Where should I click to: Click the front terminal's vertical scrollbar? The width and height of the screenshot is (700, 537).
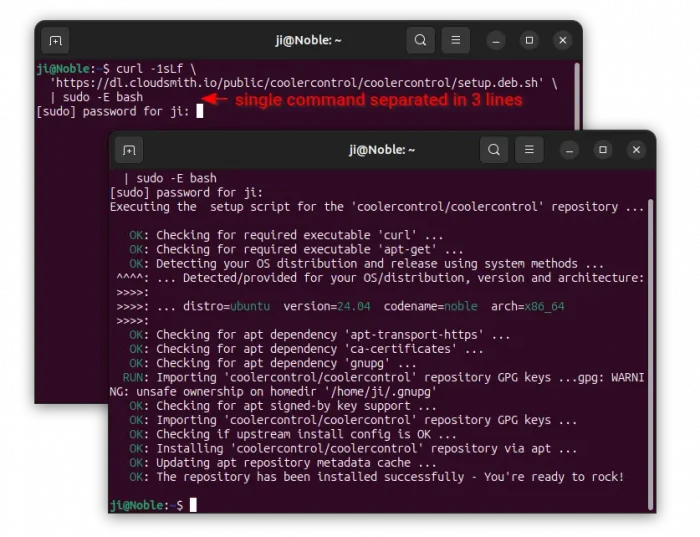pyautogui.click(x=650, y=355)
